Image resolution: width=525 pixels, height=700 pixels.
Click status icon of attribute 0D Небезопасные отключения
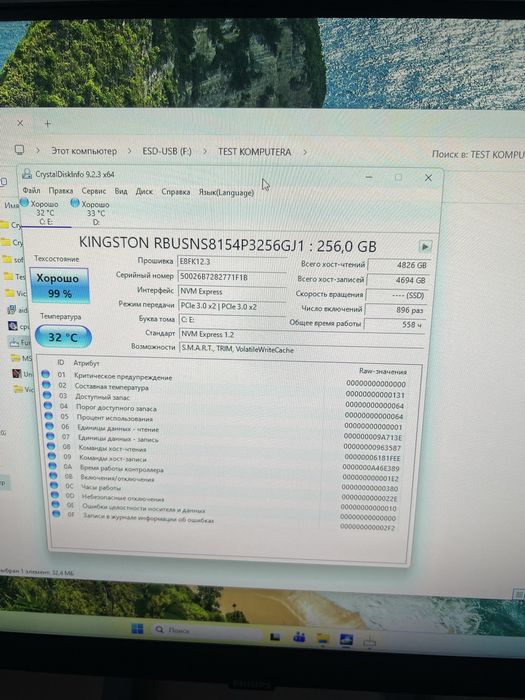coord(55,494)
